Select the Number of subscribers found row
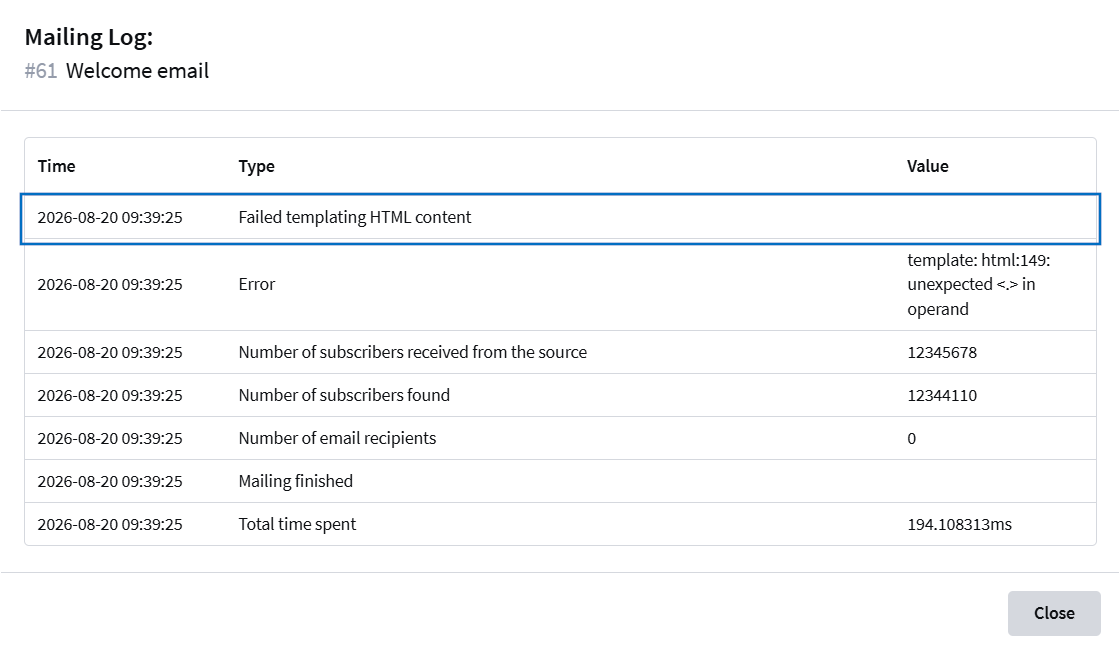 tap(560, 395)
